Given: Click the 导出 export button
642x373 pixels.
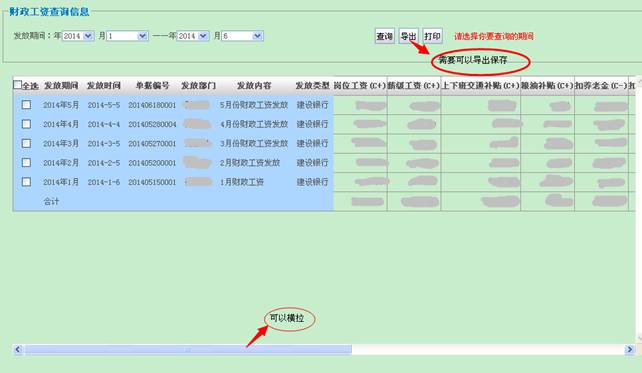Looking at the screenshot, I should pos(408,36).
